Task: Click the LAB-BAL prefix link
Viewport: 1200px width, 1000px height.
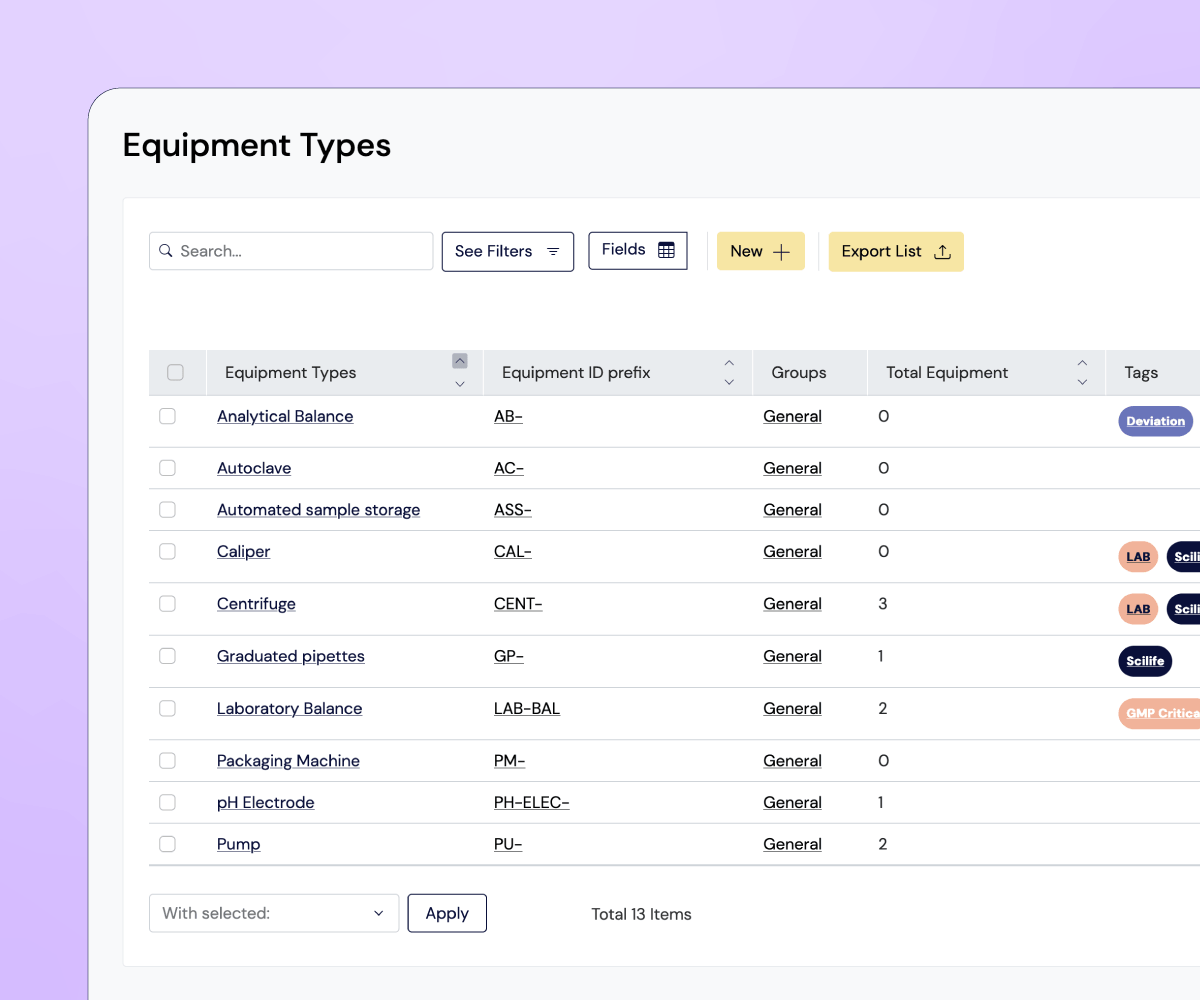Action: click(x=527, y=708)
